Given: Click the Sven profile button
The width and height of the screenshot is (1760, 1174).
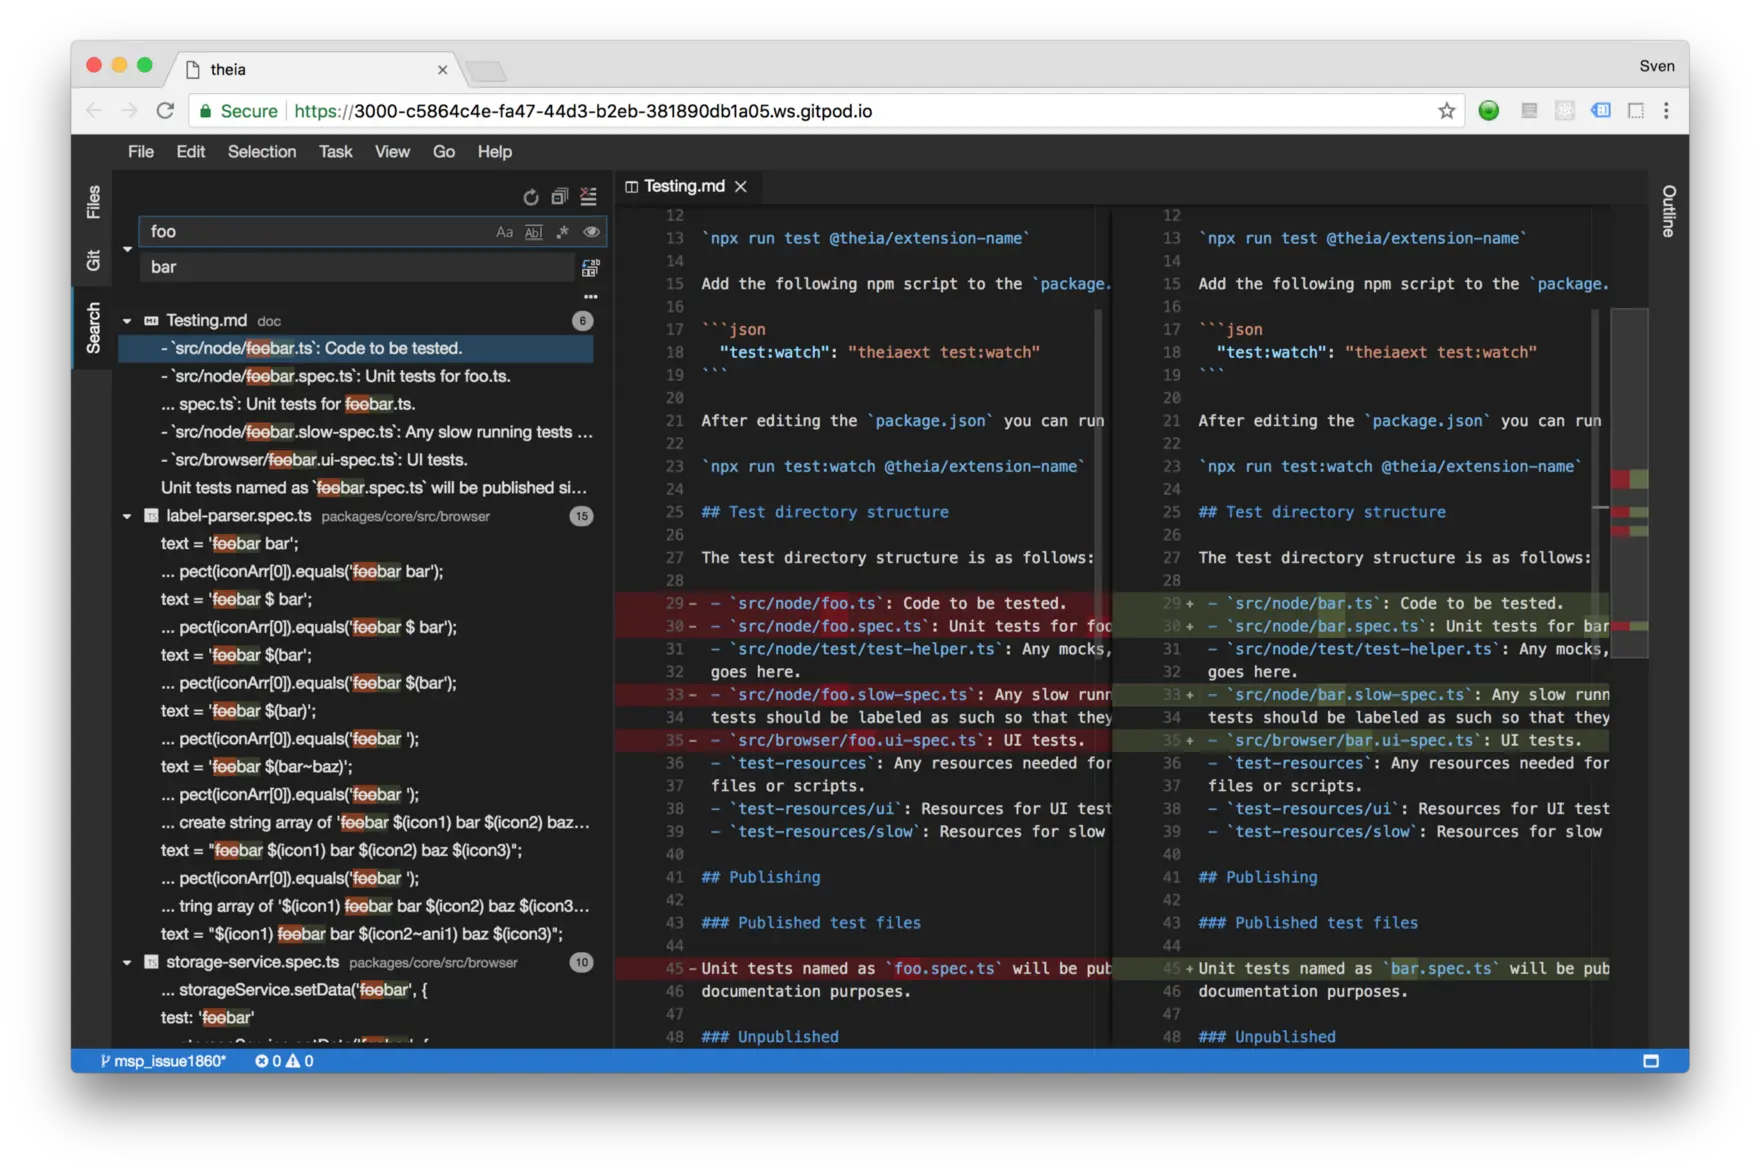Looking at the screenshot, I should click(x=1656, y=66).
